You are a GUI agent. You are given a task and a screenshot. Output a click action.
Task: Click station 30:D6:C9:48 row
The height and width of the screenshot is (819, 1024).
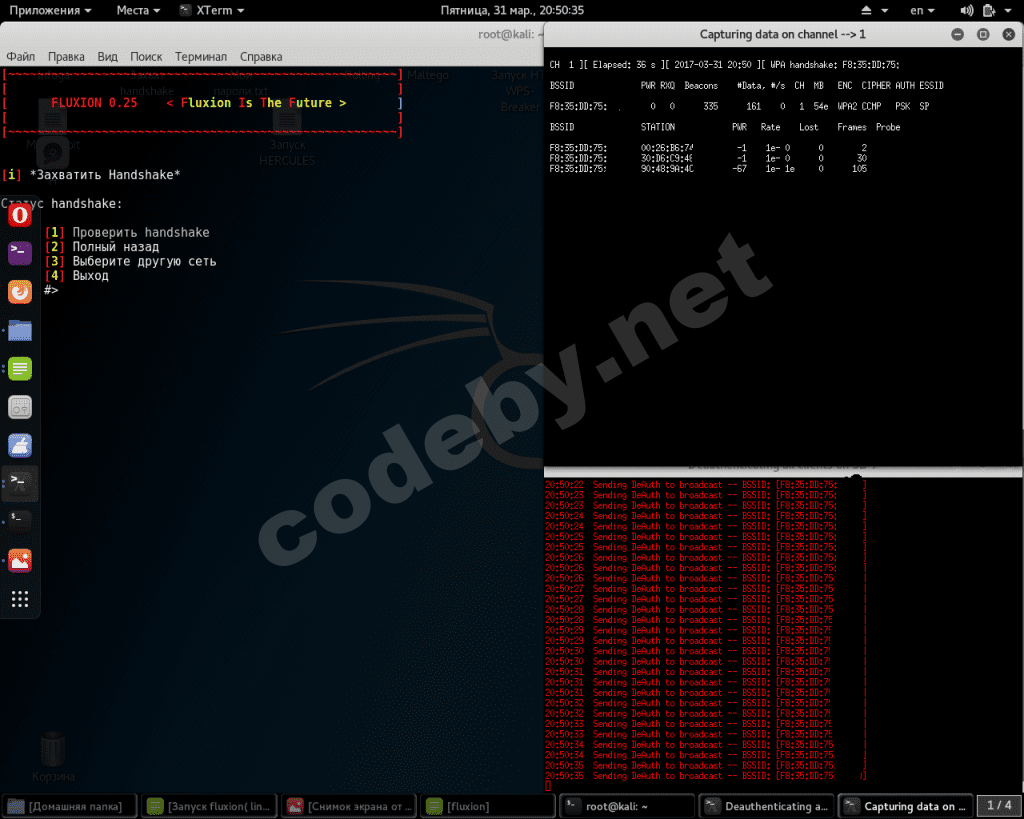[x=708, y=158]
